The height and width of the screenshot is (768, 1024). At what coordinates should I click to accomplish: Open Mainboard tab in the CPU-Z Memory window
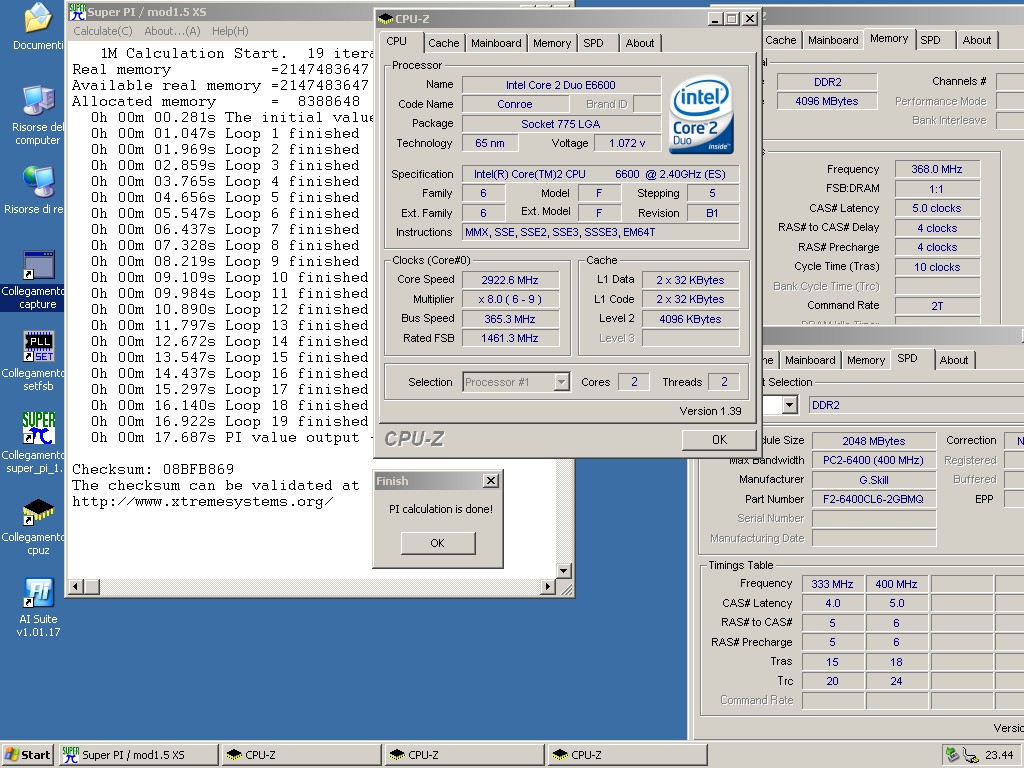tap(833, 40)
